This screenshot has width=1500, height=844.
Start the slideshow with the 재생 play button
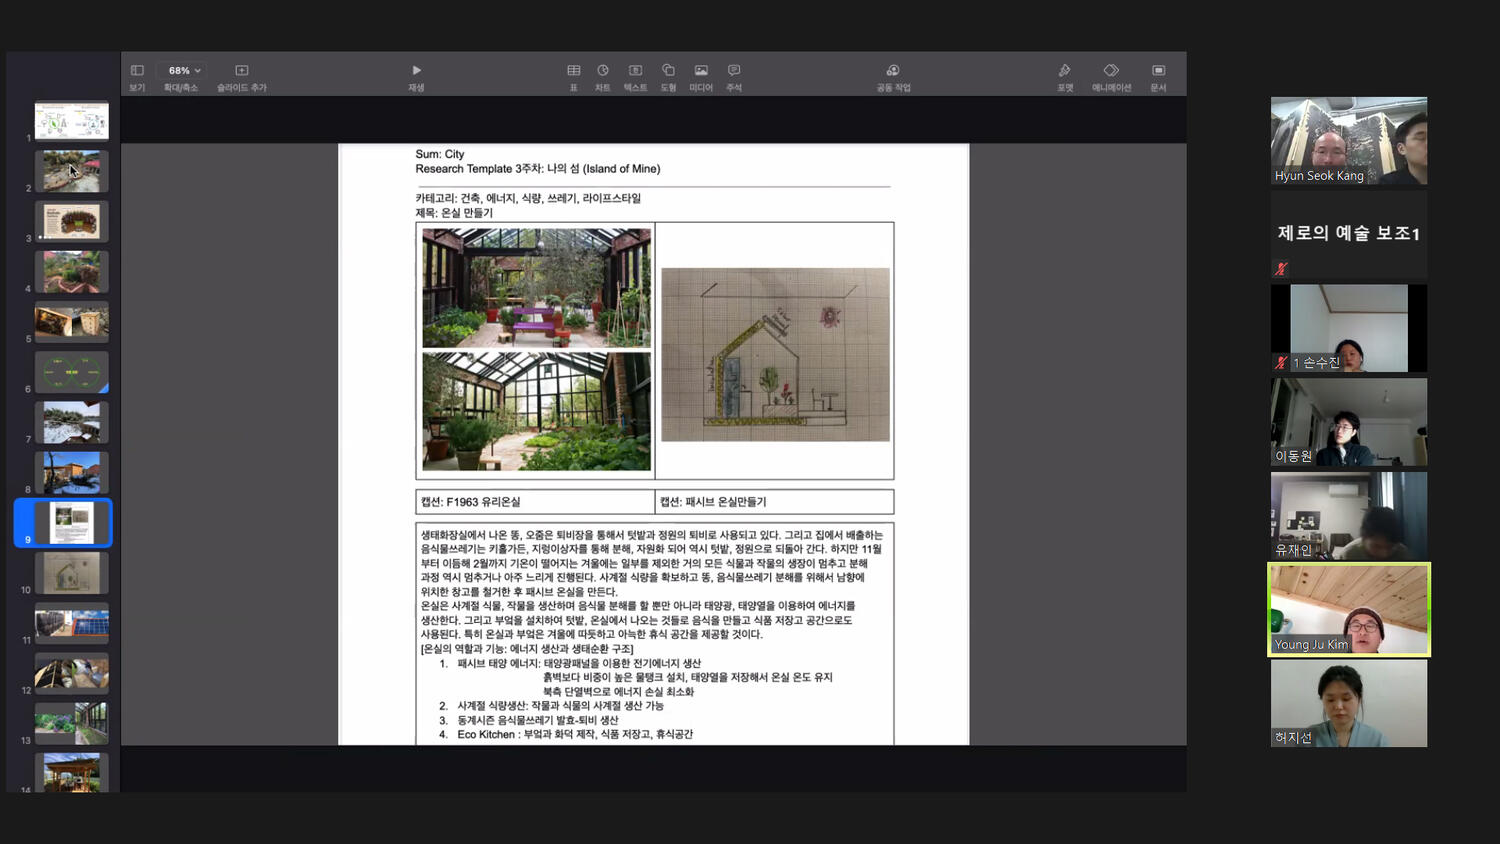pyautogui.click(x=416, y=71)
